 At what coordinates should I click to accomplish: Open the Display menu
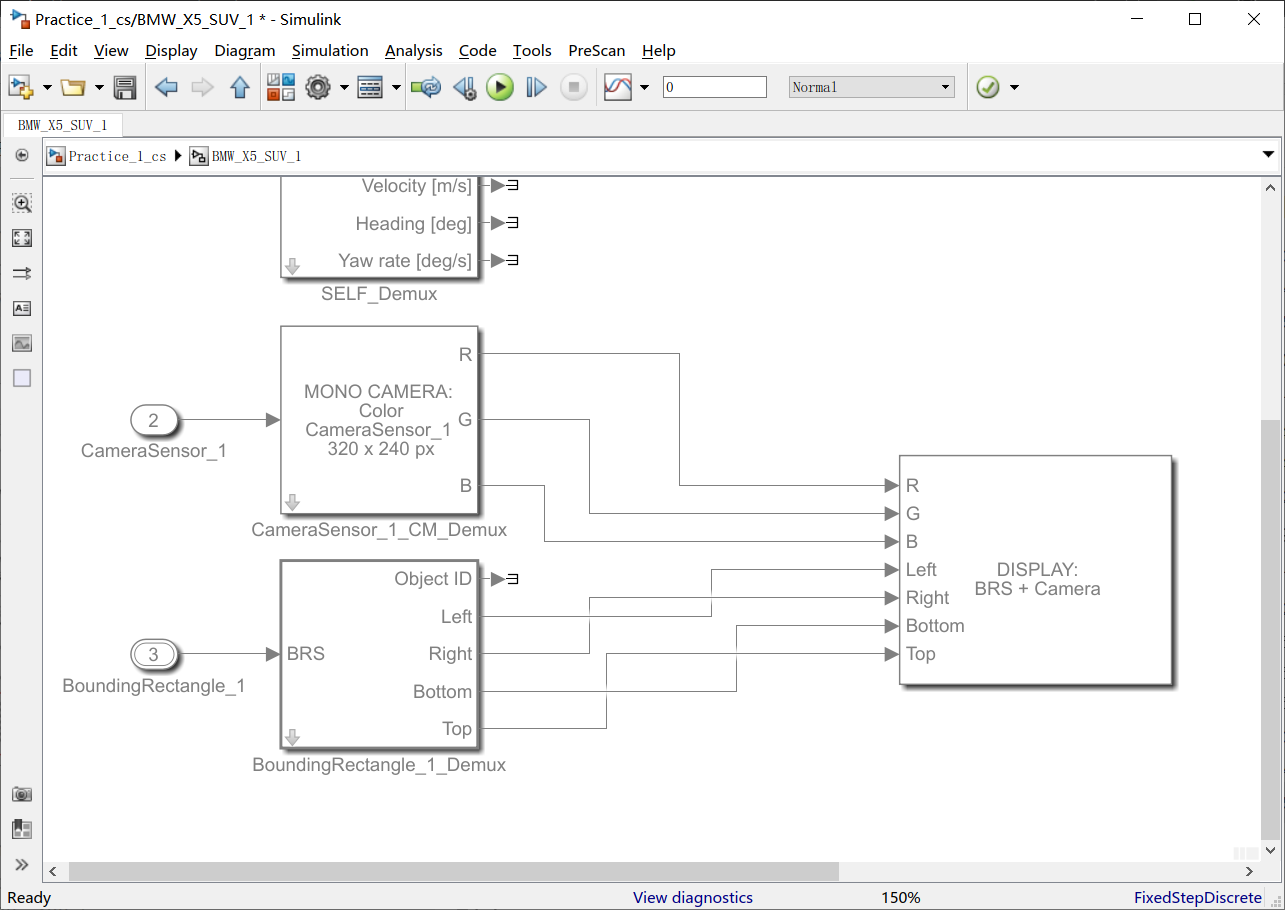[171, 50]
